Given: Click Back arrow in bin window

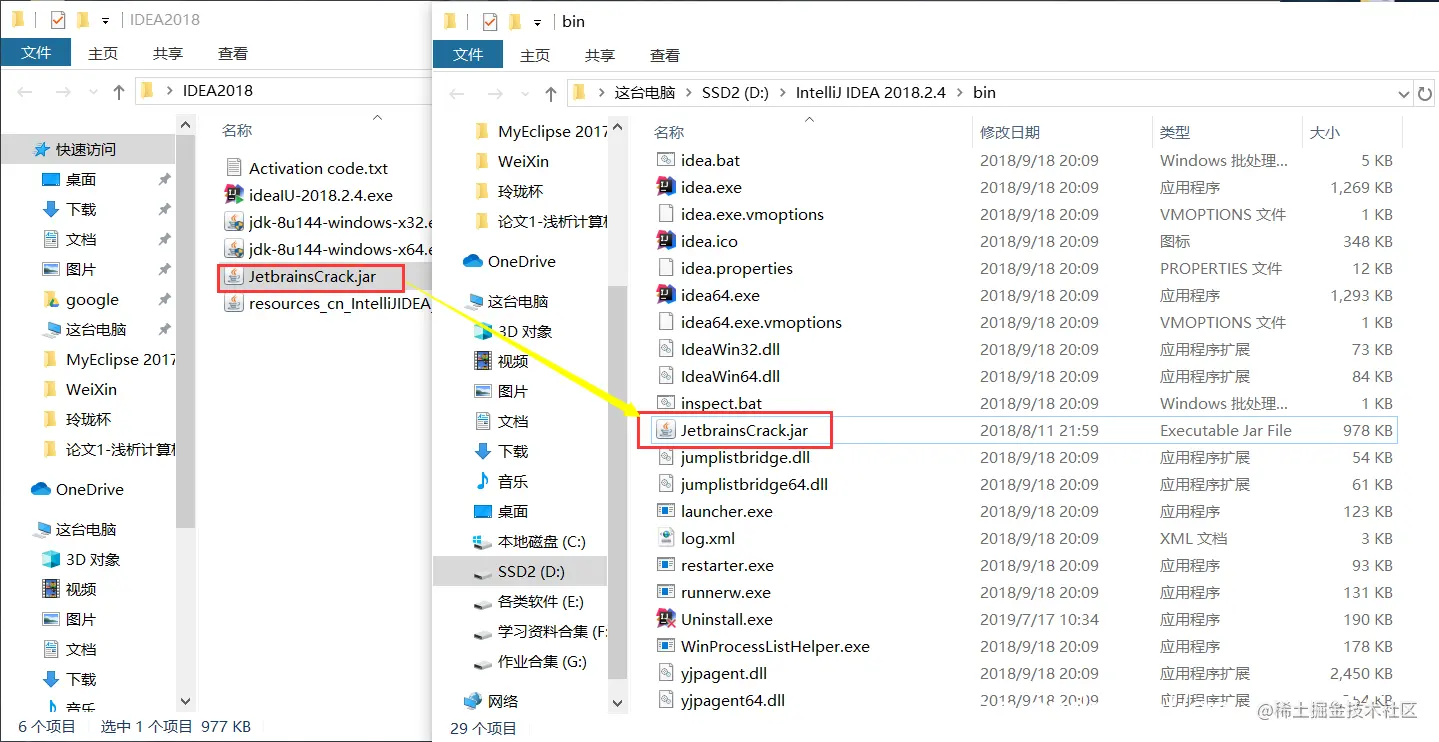Looking at the screenshot, I should pos(457,93).
